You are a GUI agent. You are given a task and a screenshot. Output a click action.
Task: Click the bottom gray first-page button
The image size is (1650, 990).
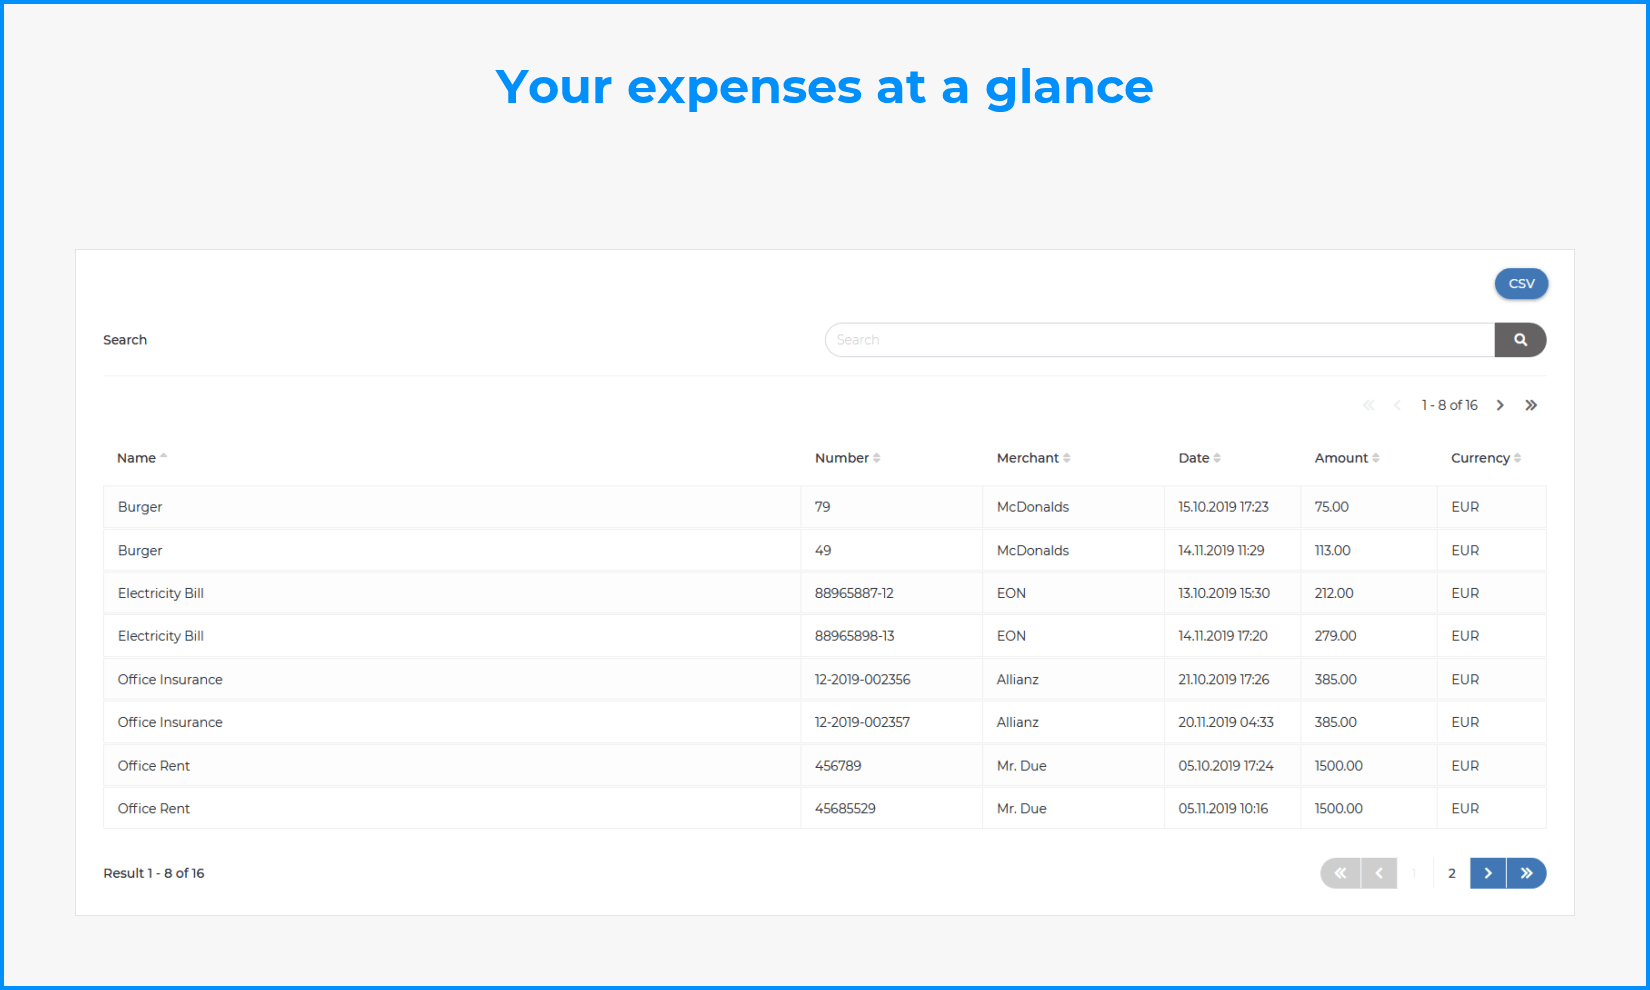click(1340, 873)
